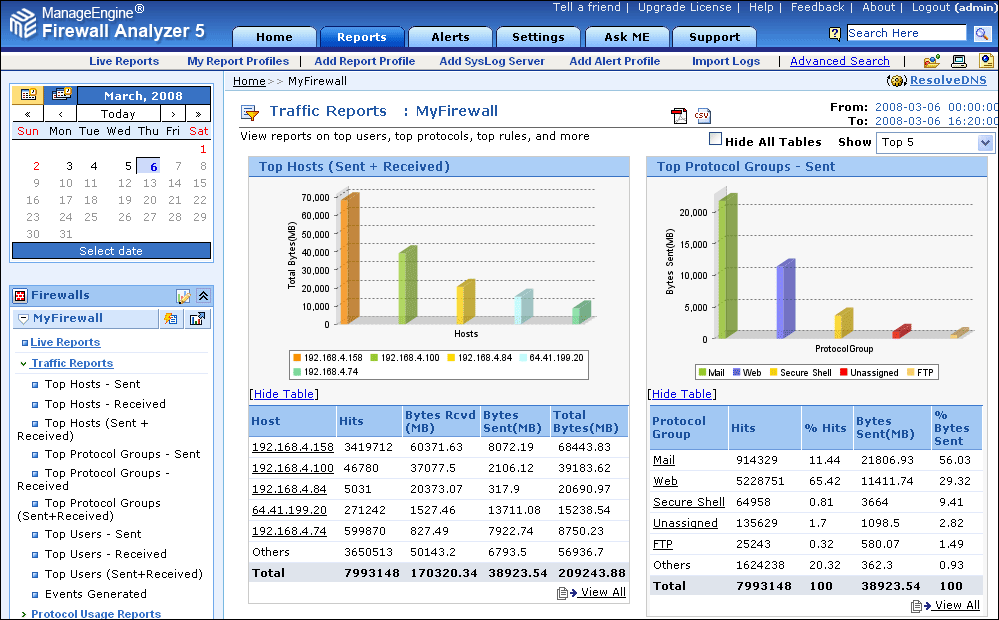Click the search help question-mark icon
The height and width of the screenshot is (620, 999).
(x=835, y=33)
